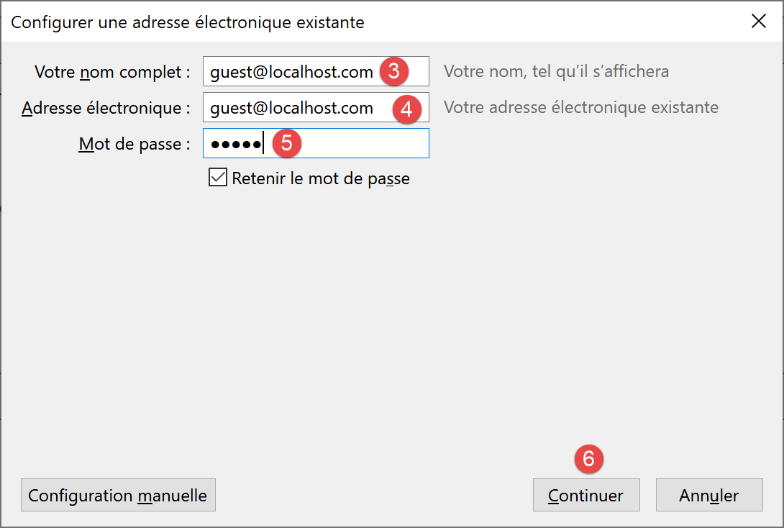Image resolution: width=784 pixels, height=528 pixels.
Task: Click the 'Votre nom complet :' label
Action: coord(112,72)
